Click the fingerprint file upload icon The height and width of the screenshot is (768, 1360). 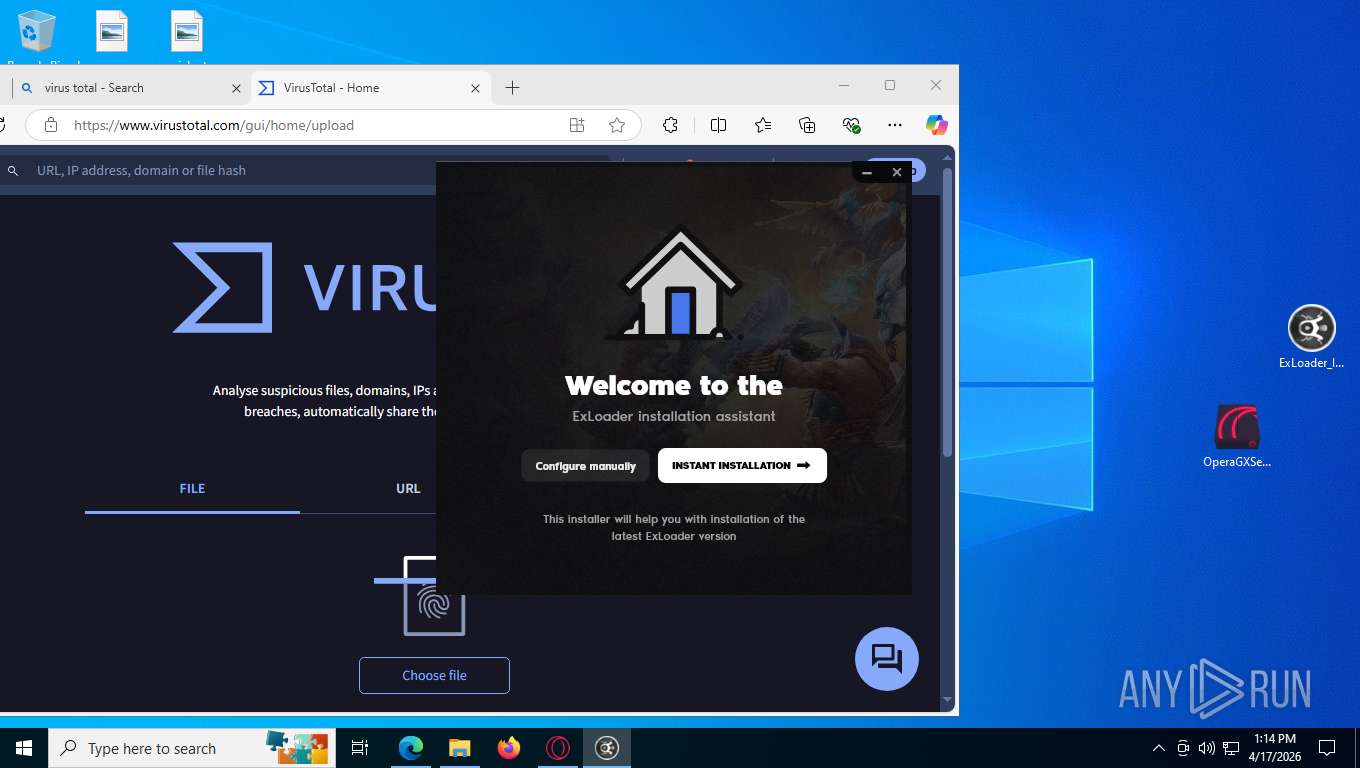[x=420, y=596]
